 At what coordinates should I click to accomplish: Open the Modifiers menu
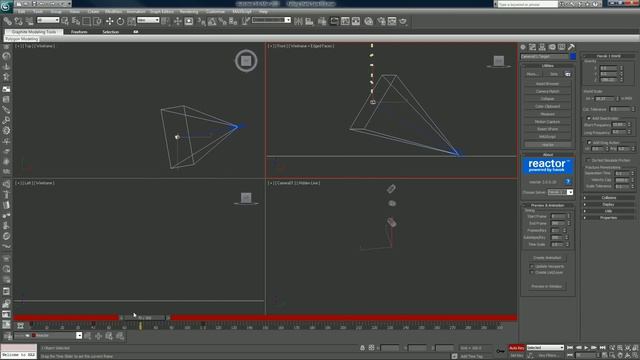click(113, 12)
